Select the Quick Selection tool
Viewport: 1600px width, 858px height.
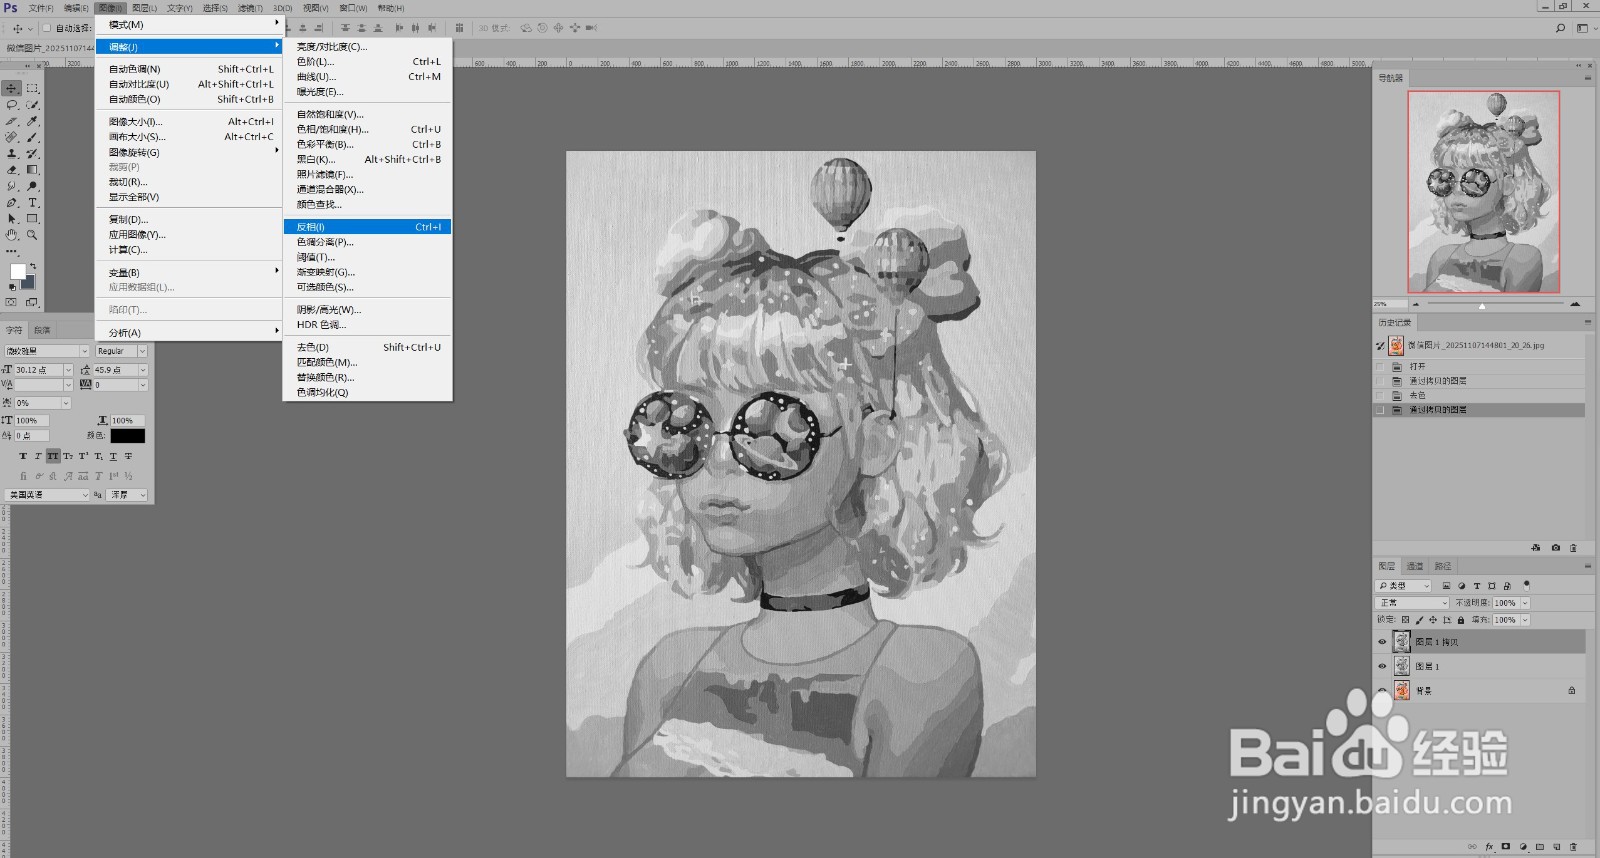coord(32,104)
